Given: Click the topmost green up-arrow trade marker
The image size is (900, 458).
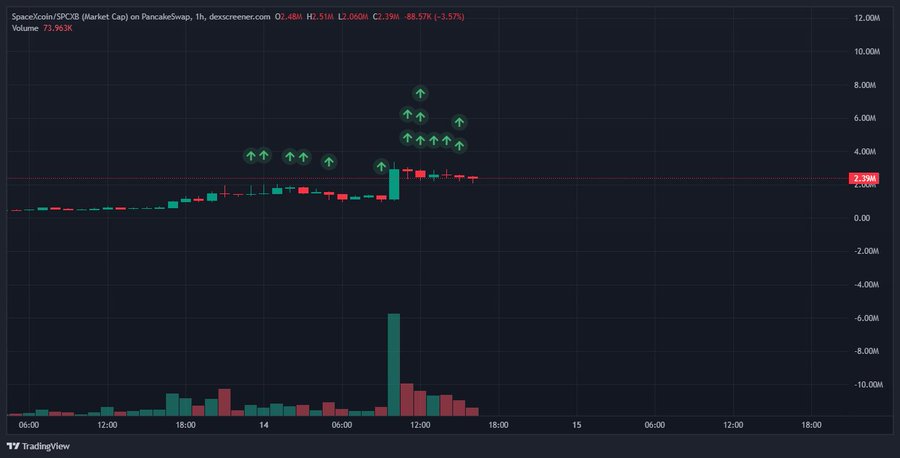Looking at the screenshot, I should (x=420, y=93).
